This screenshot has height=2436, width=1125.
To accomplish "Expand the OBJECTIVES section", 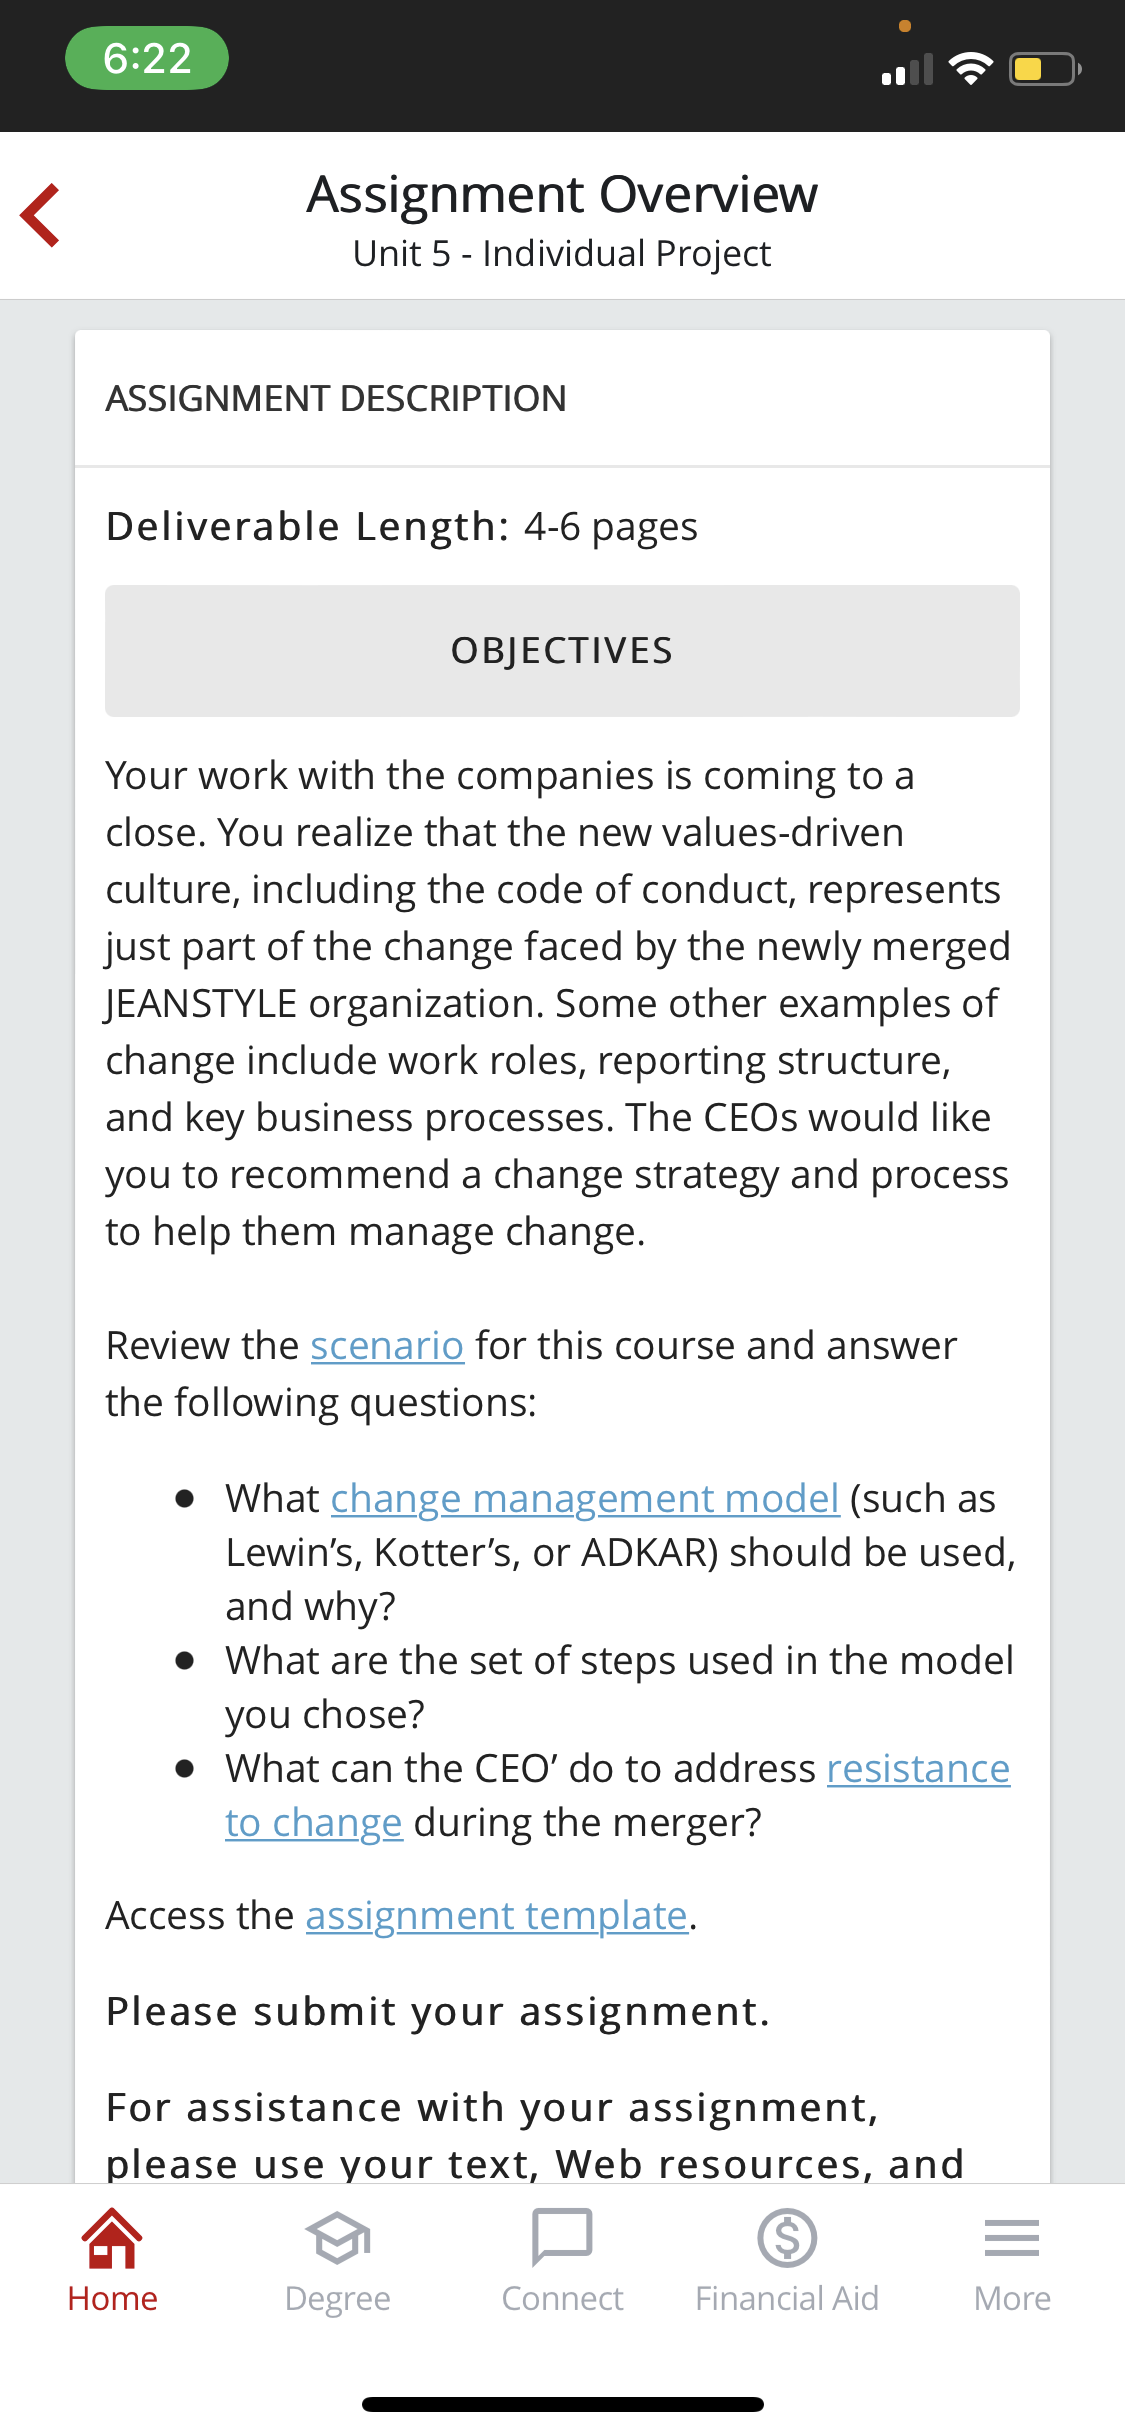I will point(562,651).
